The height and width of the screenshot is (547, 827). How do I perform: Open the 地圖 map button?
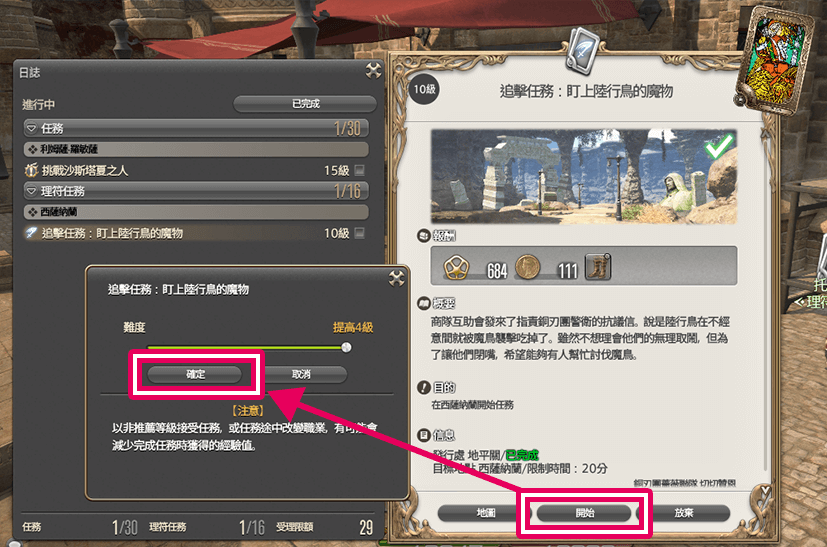tap(485, 513)
